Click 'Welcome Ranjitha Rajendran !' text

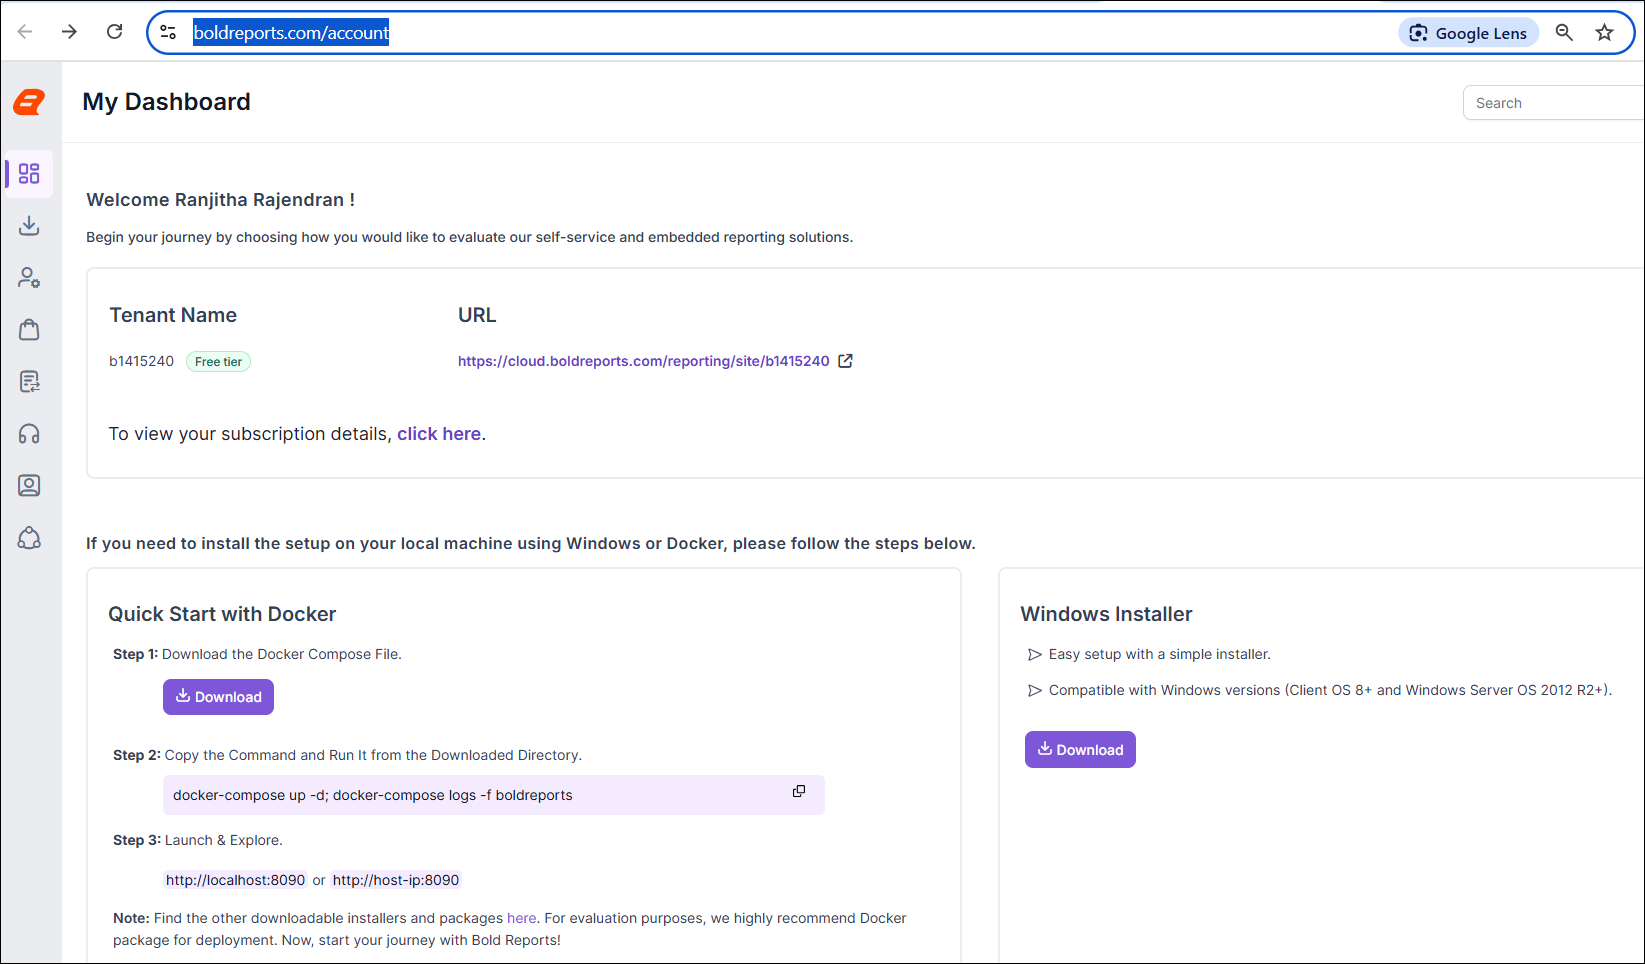(221, 200)
